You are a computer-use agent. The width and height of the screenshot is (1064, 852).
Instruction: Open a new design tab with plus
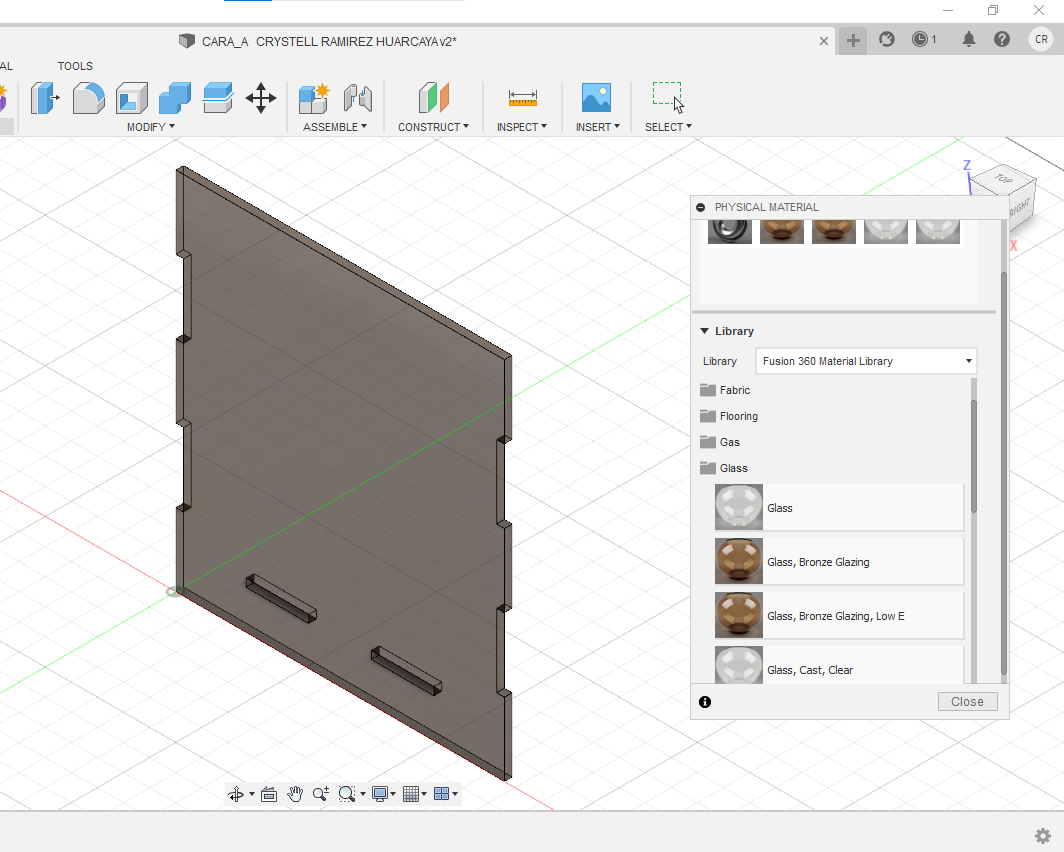853,40
